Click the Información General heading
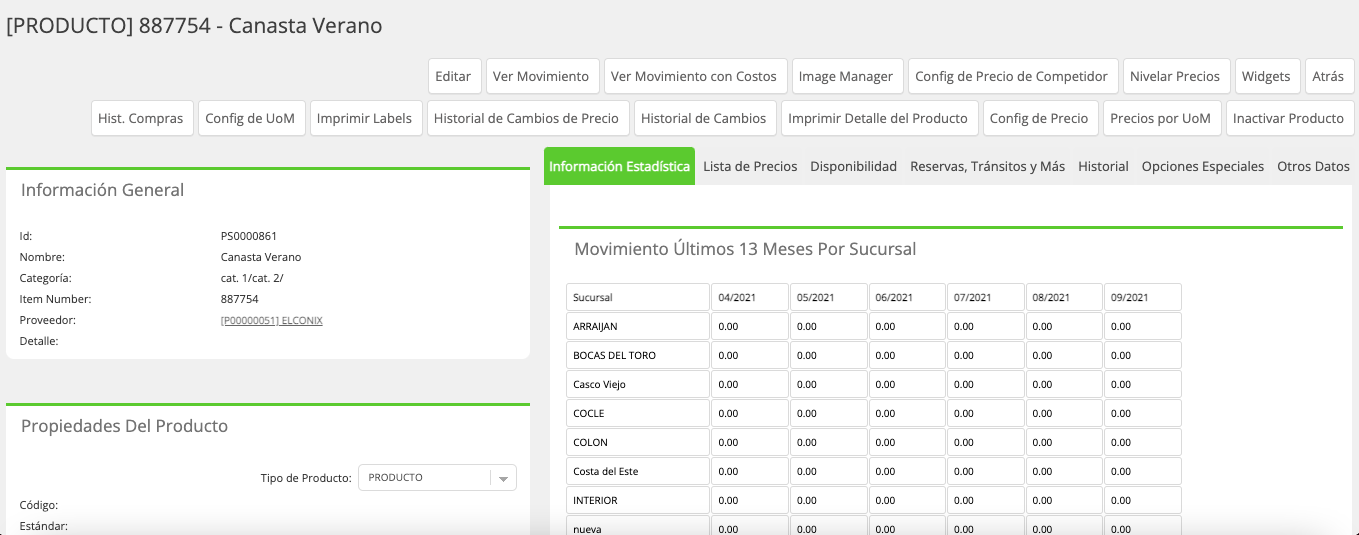Image resolution: width=1359 pixels, height=535 pixels. (102, 190)
